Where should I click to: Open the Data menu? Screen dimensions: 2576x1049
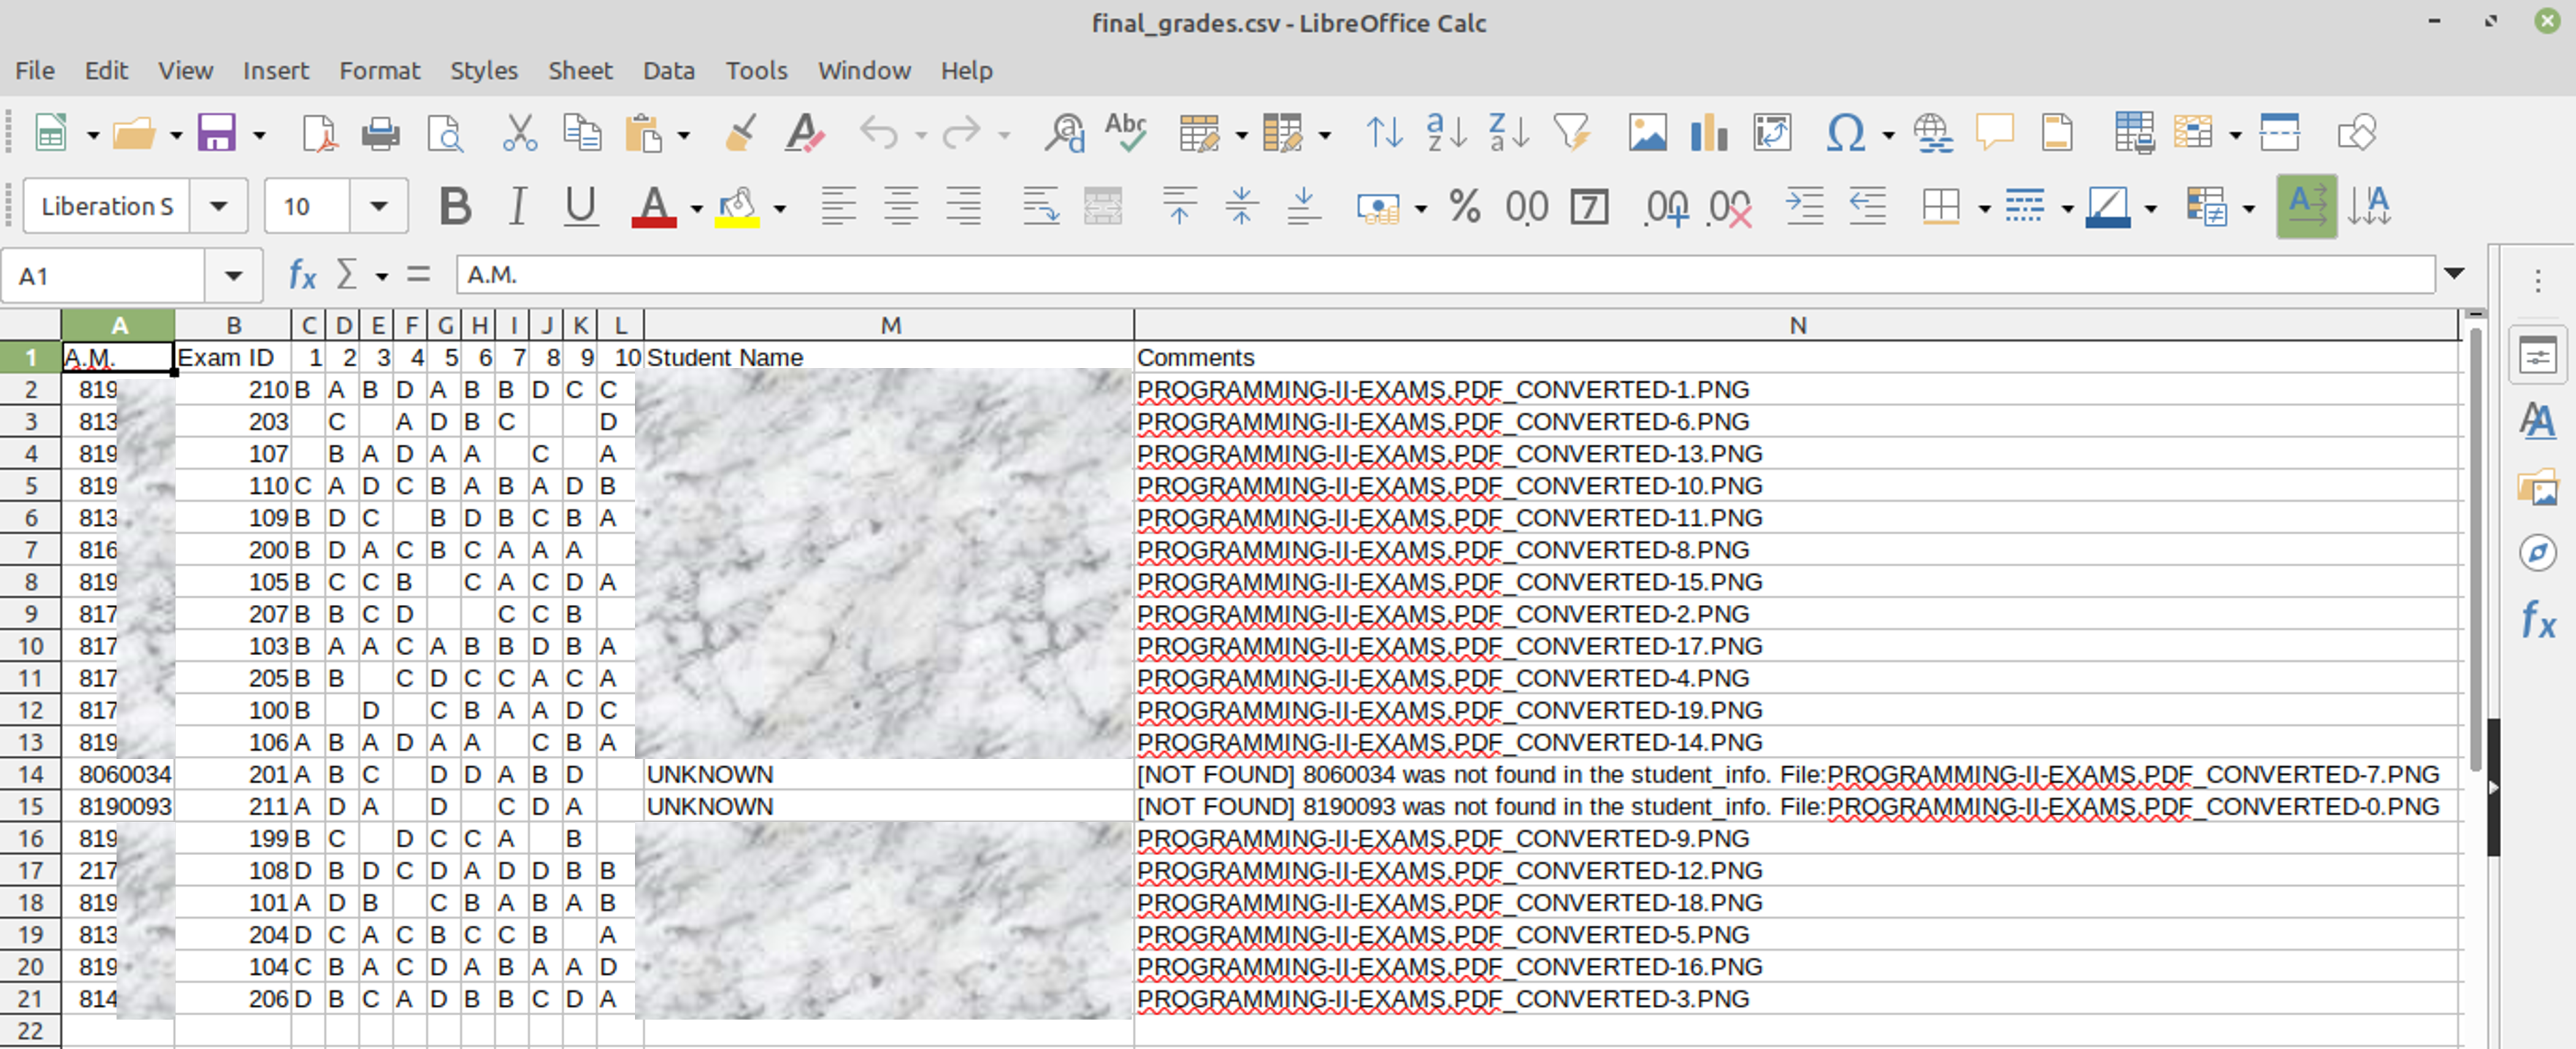coord(668,71)
